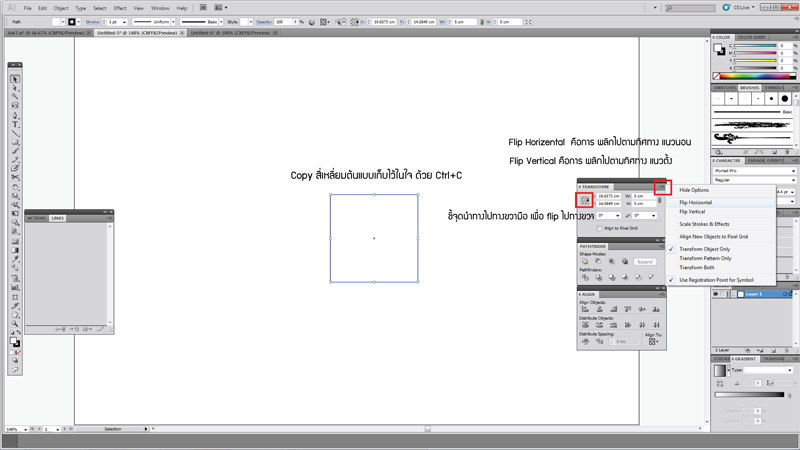The width and height of the screenshot is (800, 450).
Task: Open the Basic brush definition dropdown
Action: 221,22
